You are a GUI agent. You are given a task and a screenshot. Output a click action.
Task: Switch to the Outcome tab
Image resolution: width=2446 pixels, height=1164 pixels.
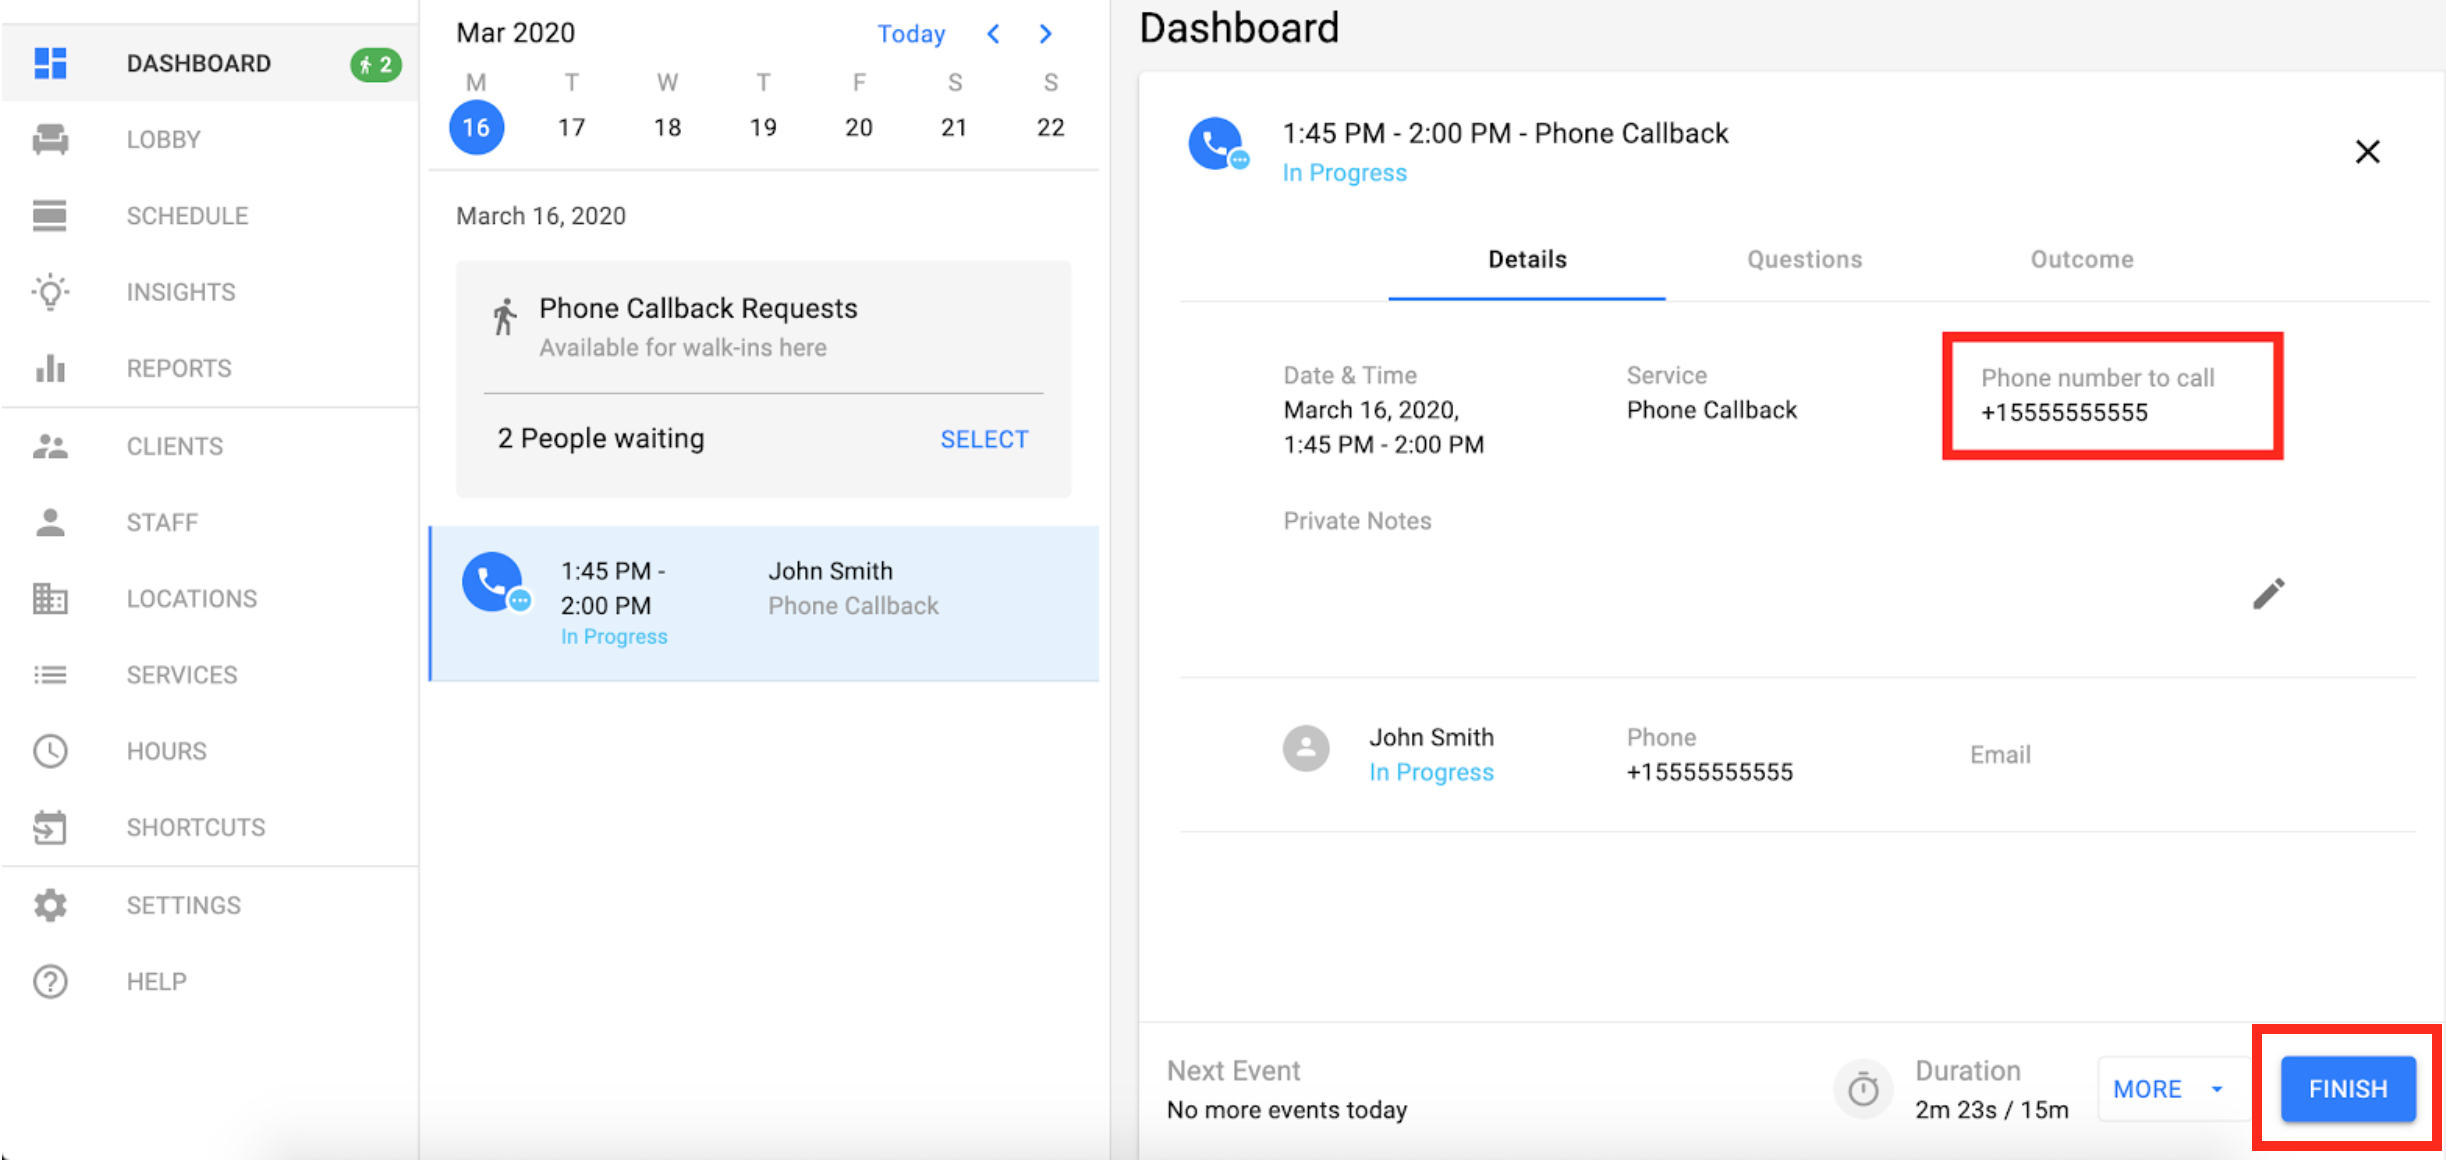[x=2082, y=259]
